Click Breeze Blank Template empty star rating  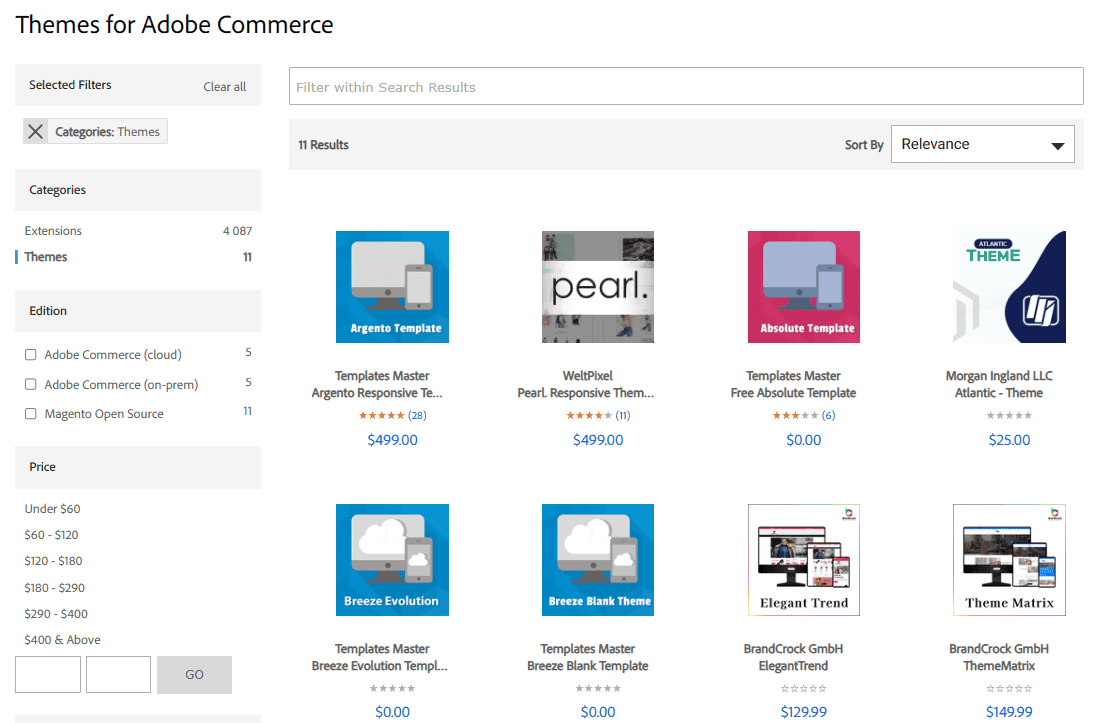click(598, 689)
